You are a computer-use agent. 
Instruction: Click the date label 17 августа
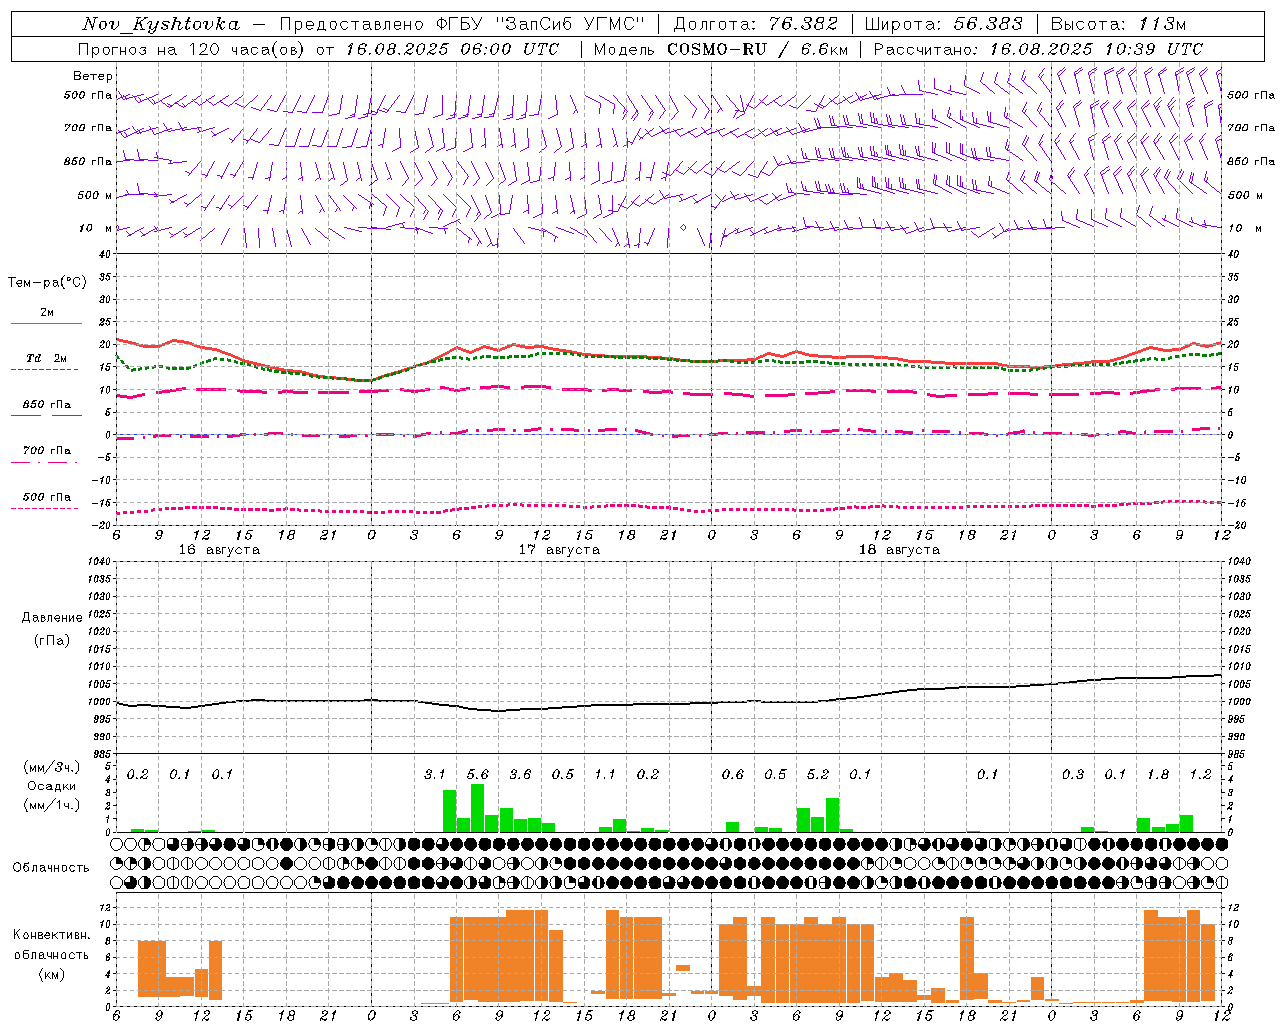[x=559, y=550]
